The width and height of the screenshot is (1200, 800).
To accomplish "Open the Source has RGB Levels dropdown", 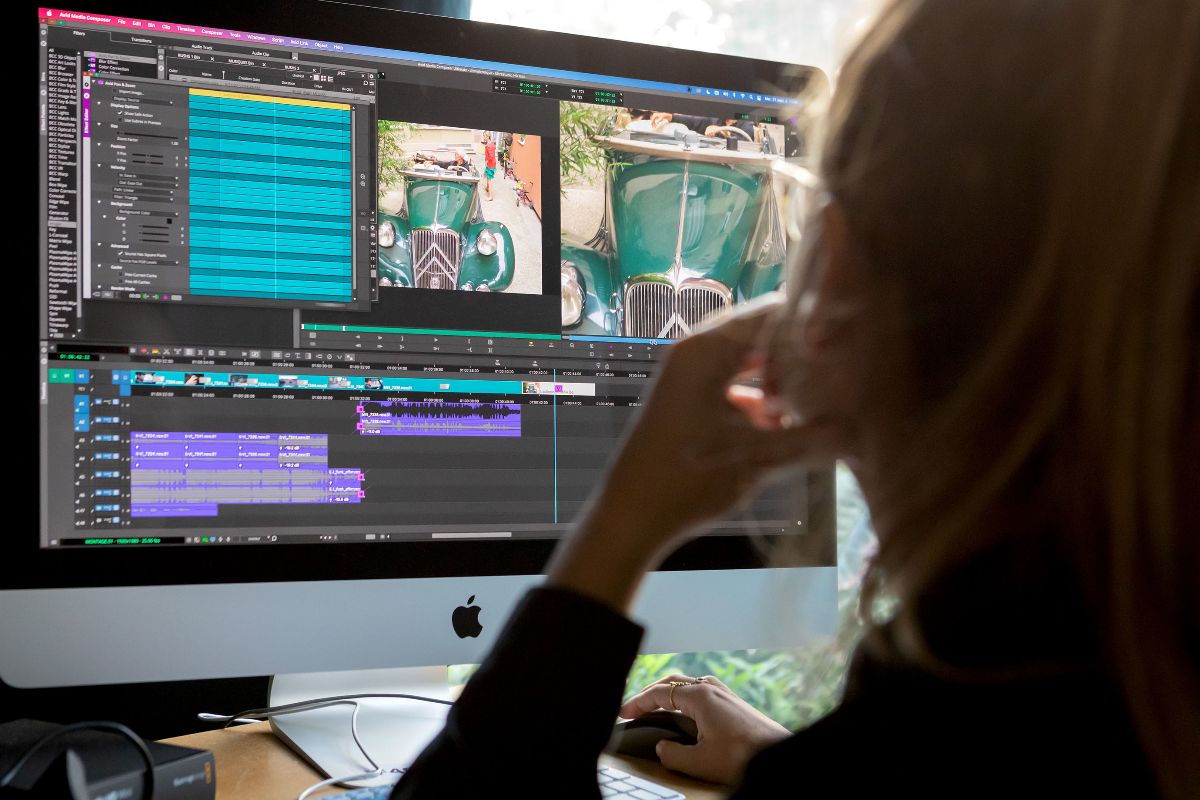I will click(x=148, y=262).
